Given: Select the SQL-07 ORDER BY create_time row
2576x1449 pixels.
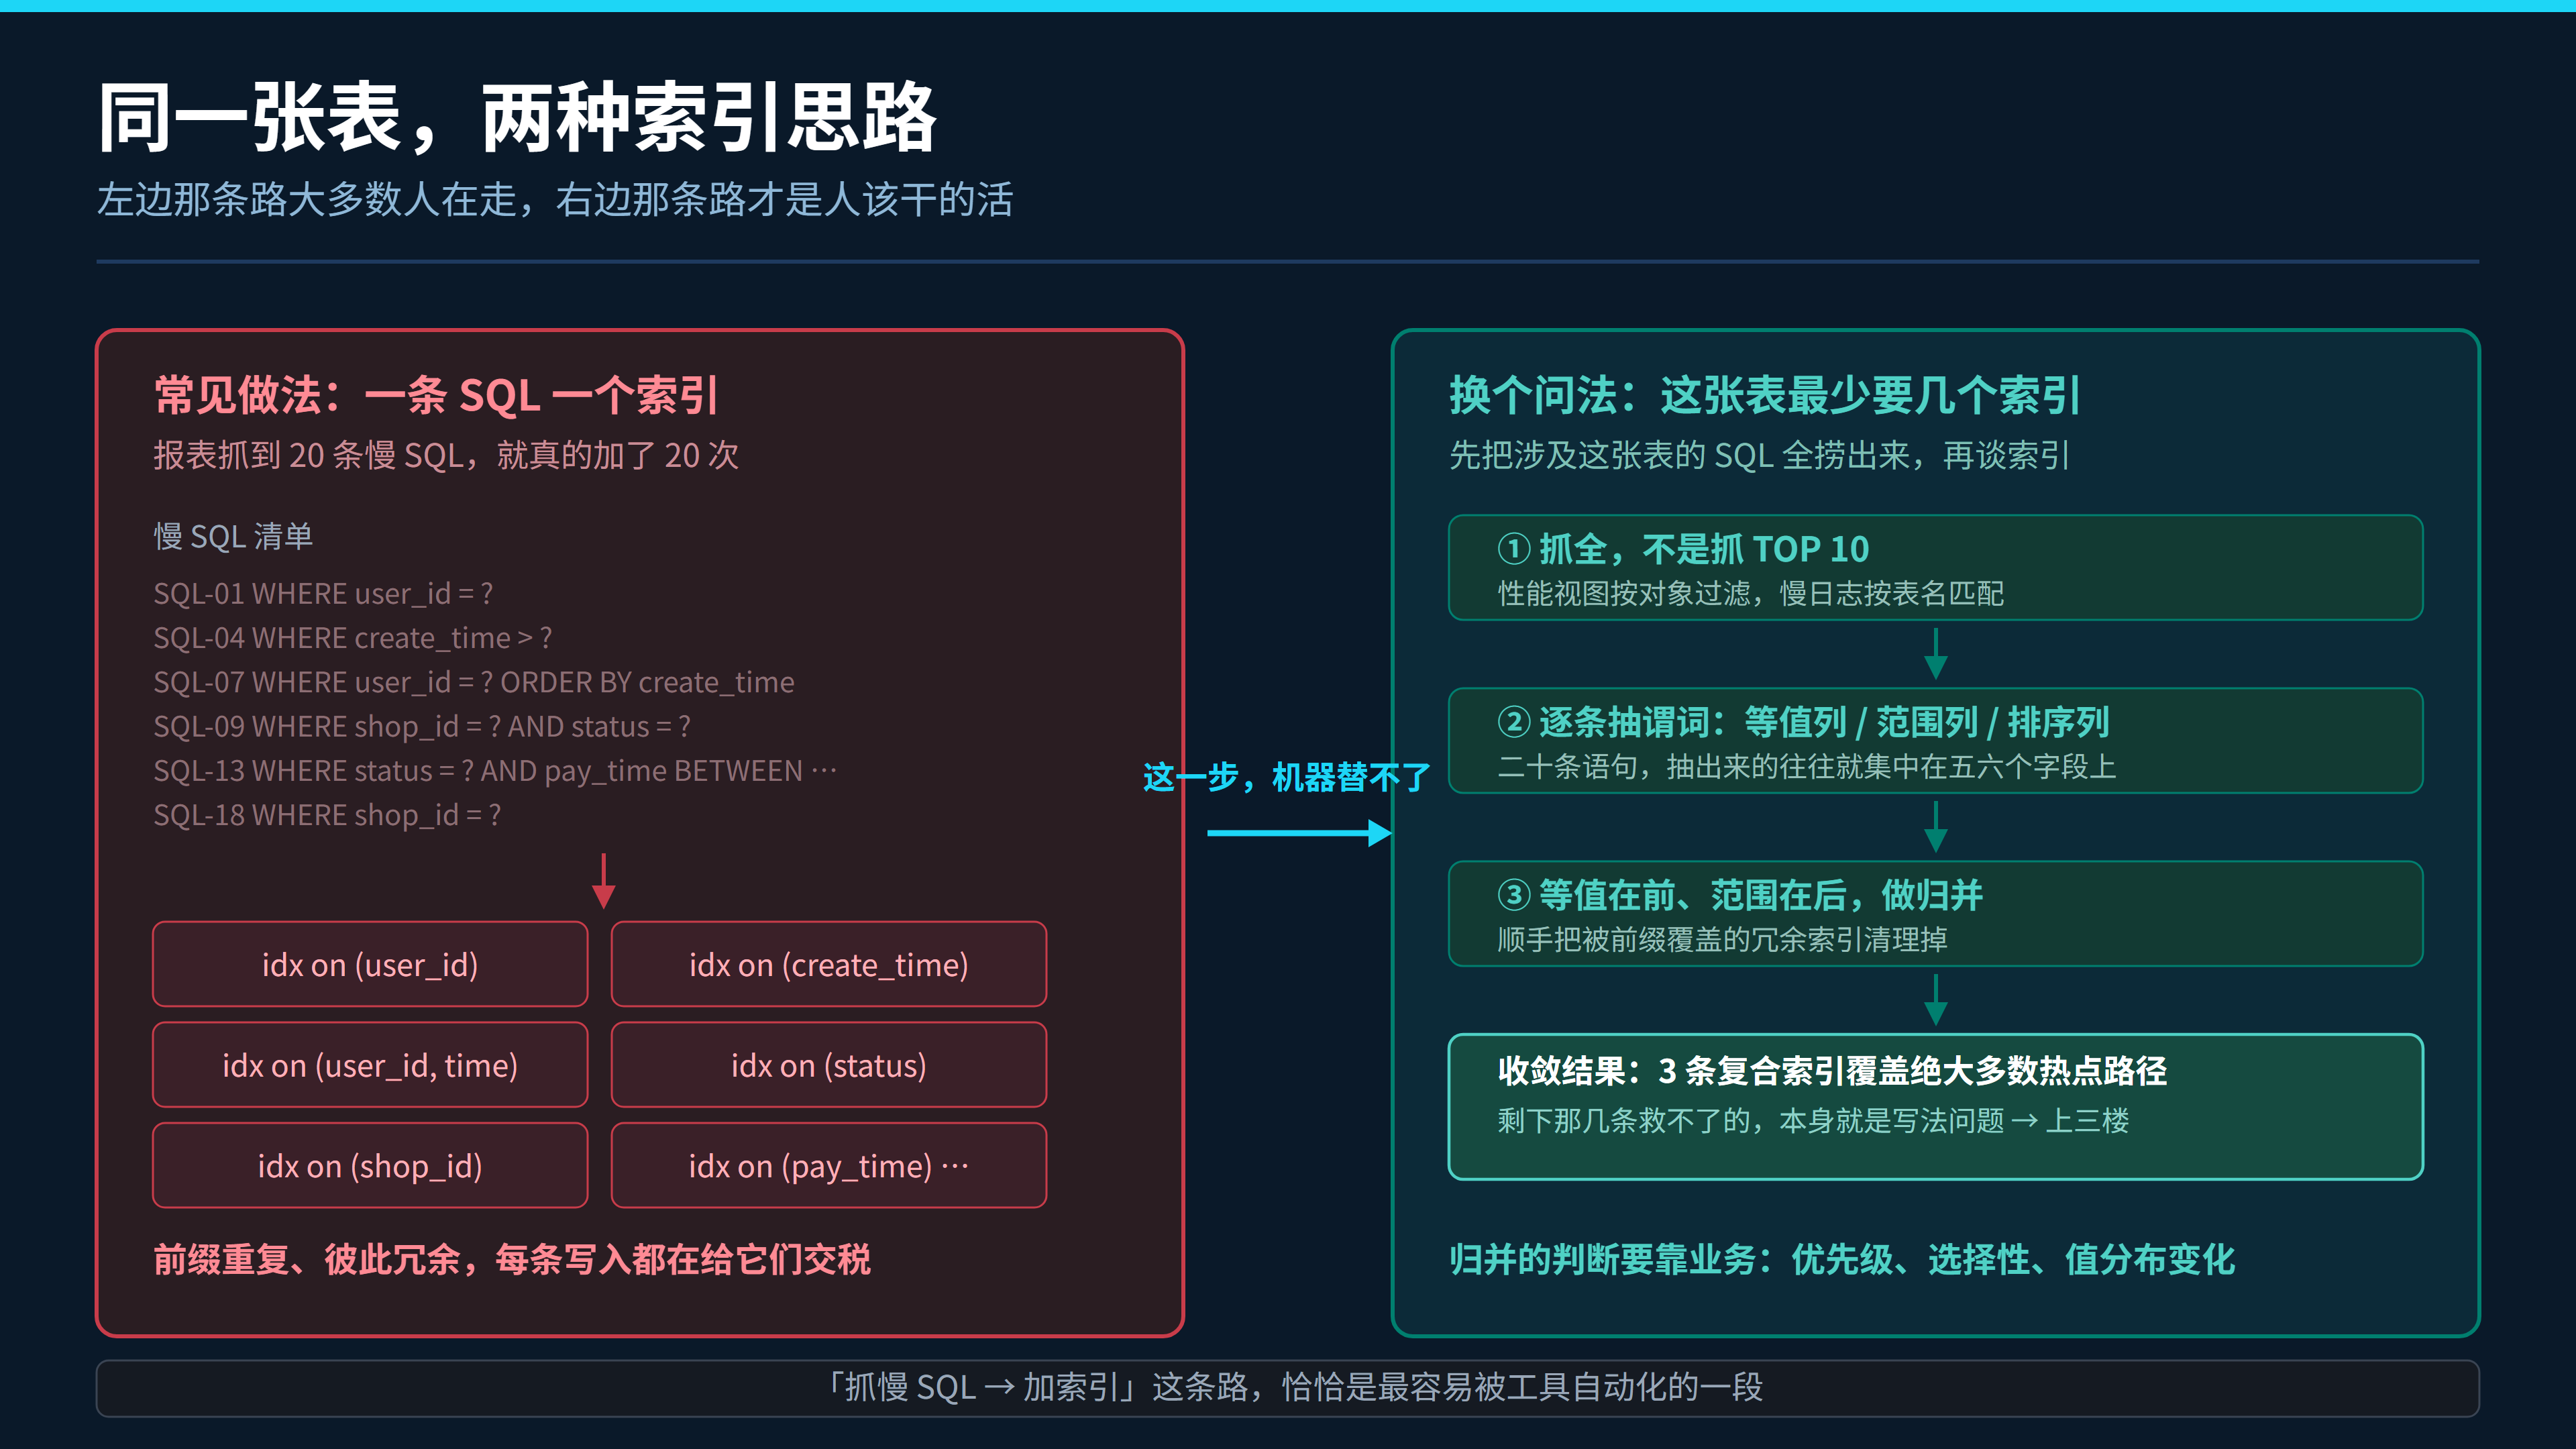Looking at the screenshot, I should click(x=474, y=682).
